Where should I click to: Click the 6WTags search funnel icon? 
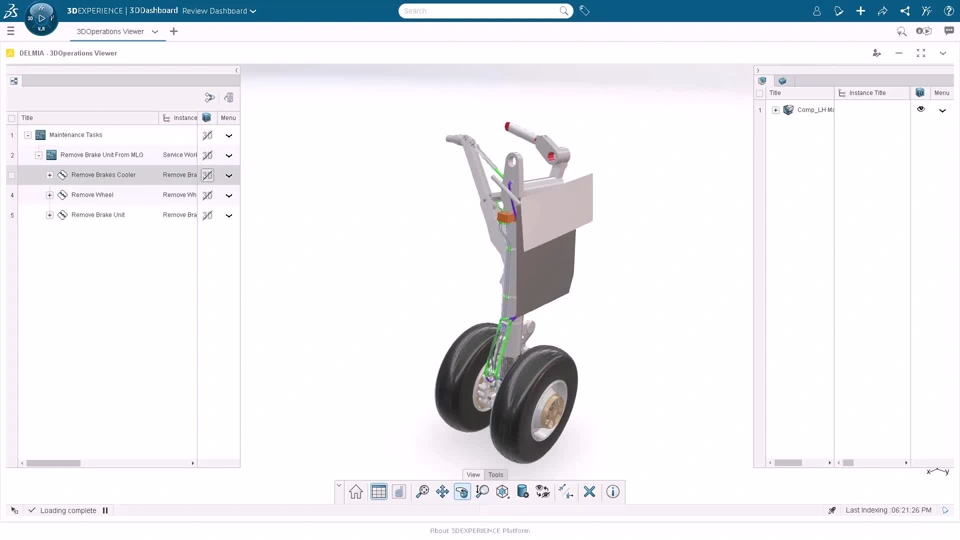[x=901, y=31]
